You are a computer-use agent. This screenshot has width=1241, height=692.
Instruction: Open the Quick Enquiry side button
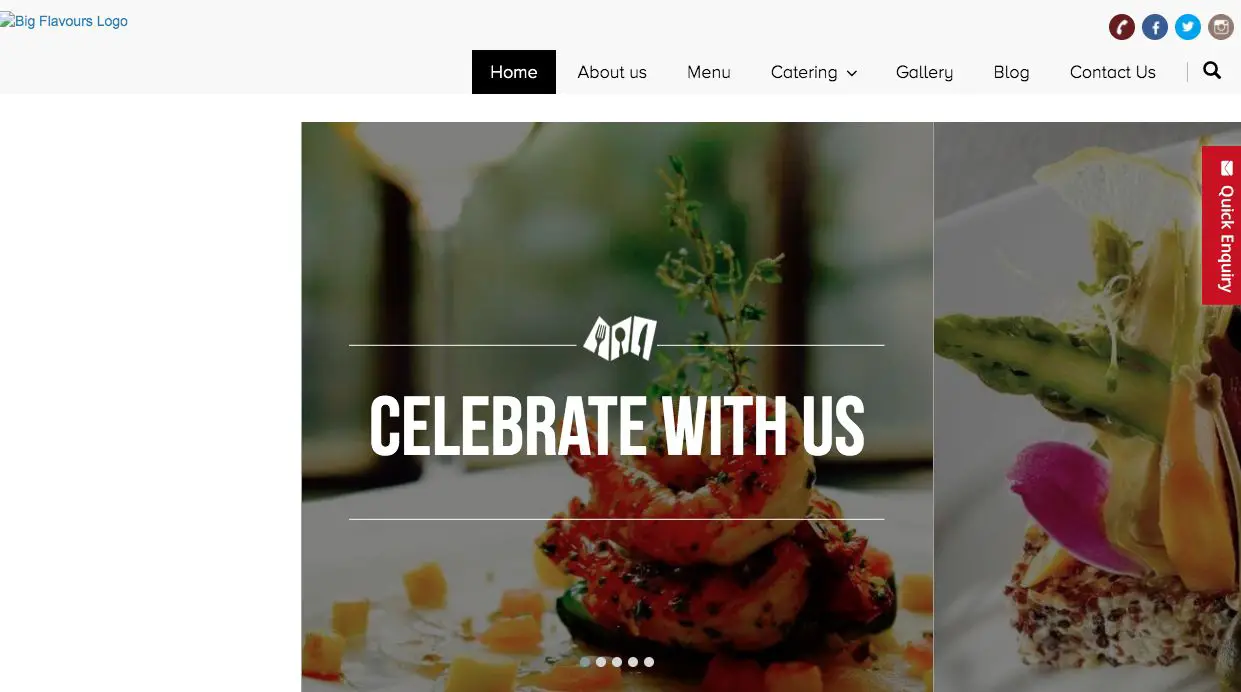[x=1221, y=225]
